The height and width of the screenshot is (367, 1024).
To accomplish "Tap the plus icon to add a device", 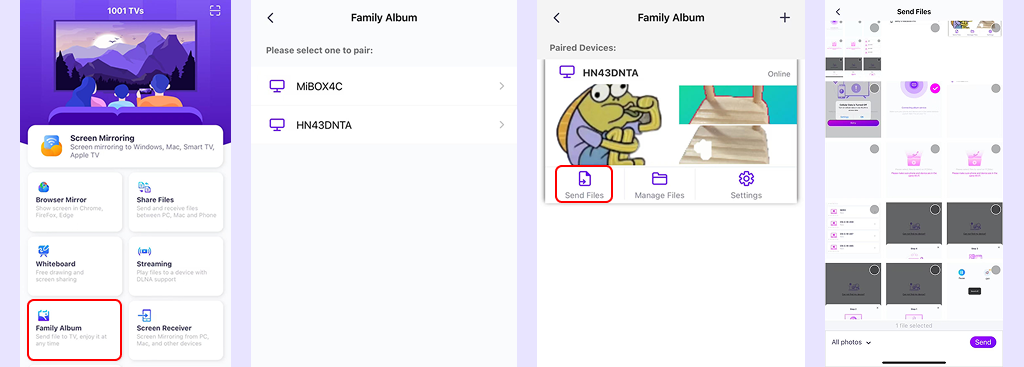I will click(x=785, y=18).
